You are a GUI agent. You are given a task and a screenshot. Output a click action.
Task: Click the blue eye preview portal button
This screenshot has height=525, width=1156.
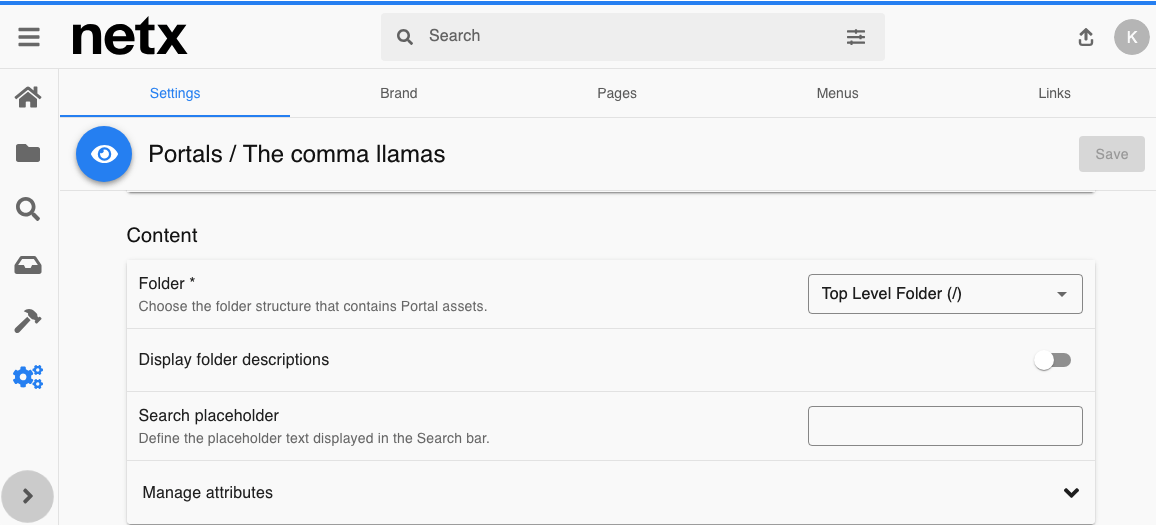click(104, 154)
